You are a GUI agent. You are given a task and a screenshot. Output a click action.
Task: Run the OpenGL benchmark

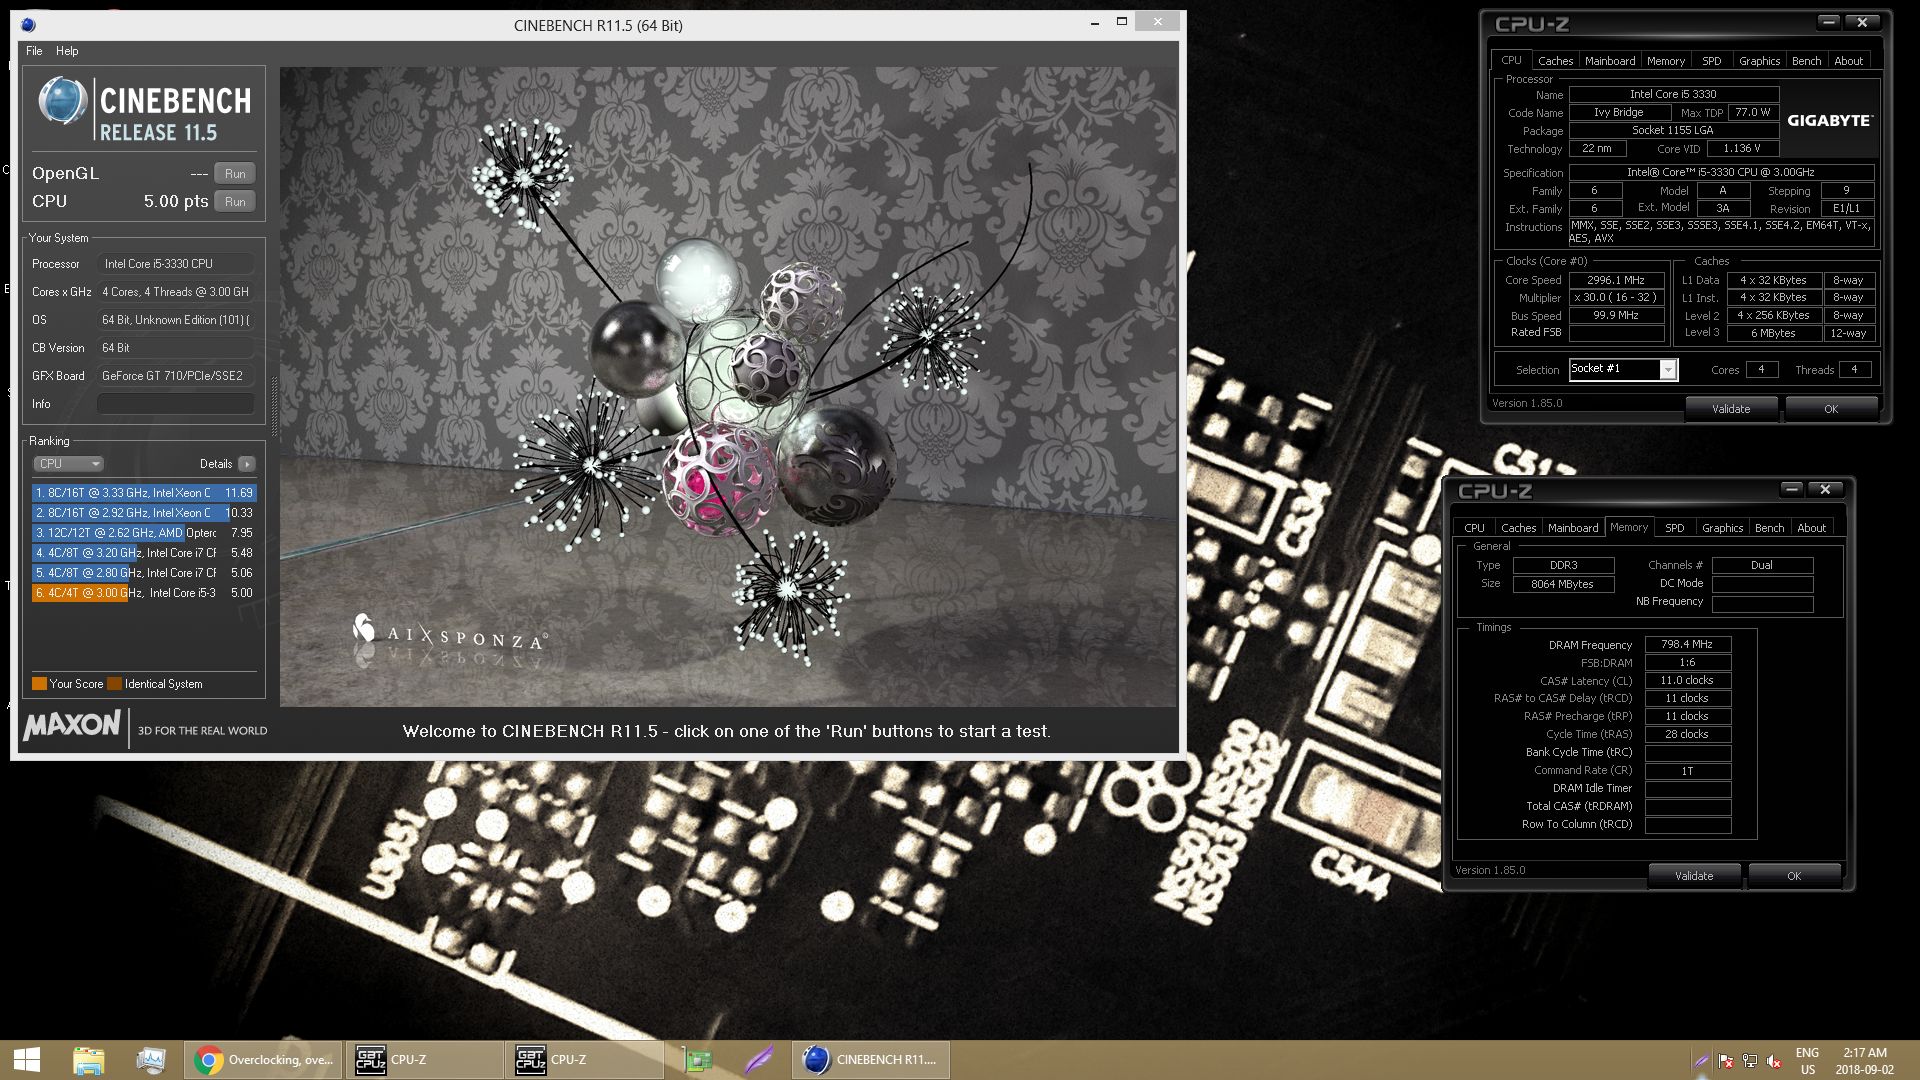pyautogui.click(x=235, y=173)
